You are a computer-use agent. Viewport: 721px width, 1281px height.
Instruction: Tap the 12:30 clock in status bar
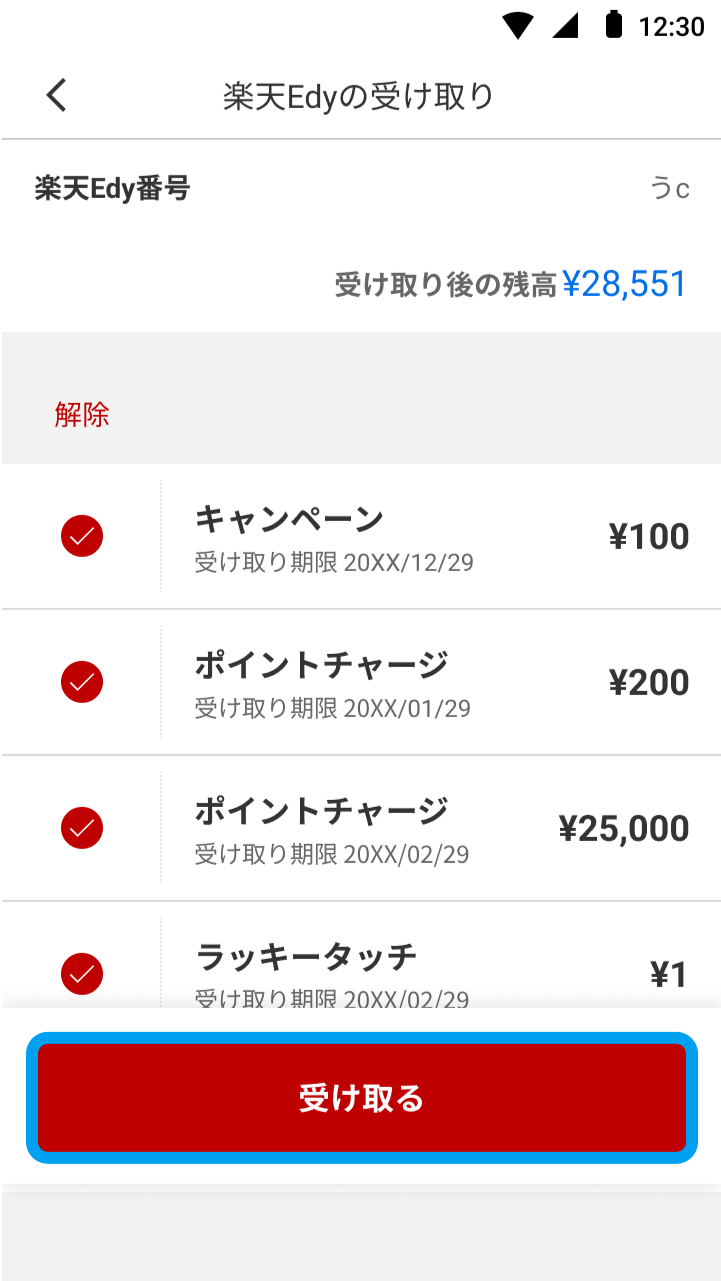(x=671, y=27)
